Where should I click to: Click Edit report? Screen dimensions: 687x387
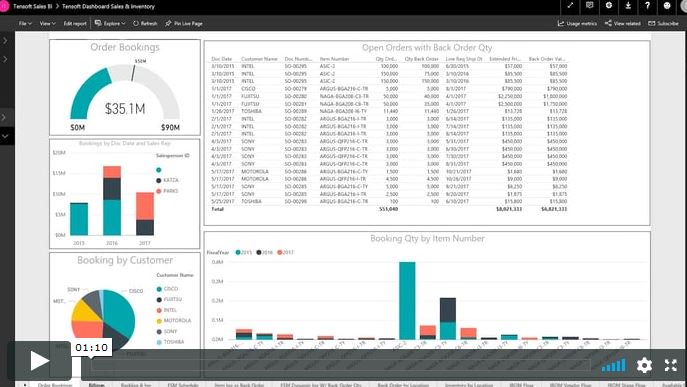(x=75, y=23)
